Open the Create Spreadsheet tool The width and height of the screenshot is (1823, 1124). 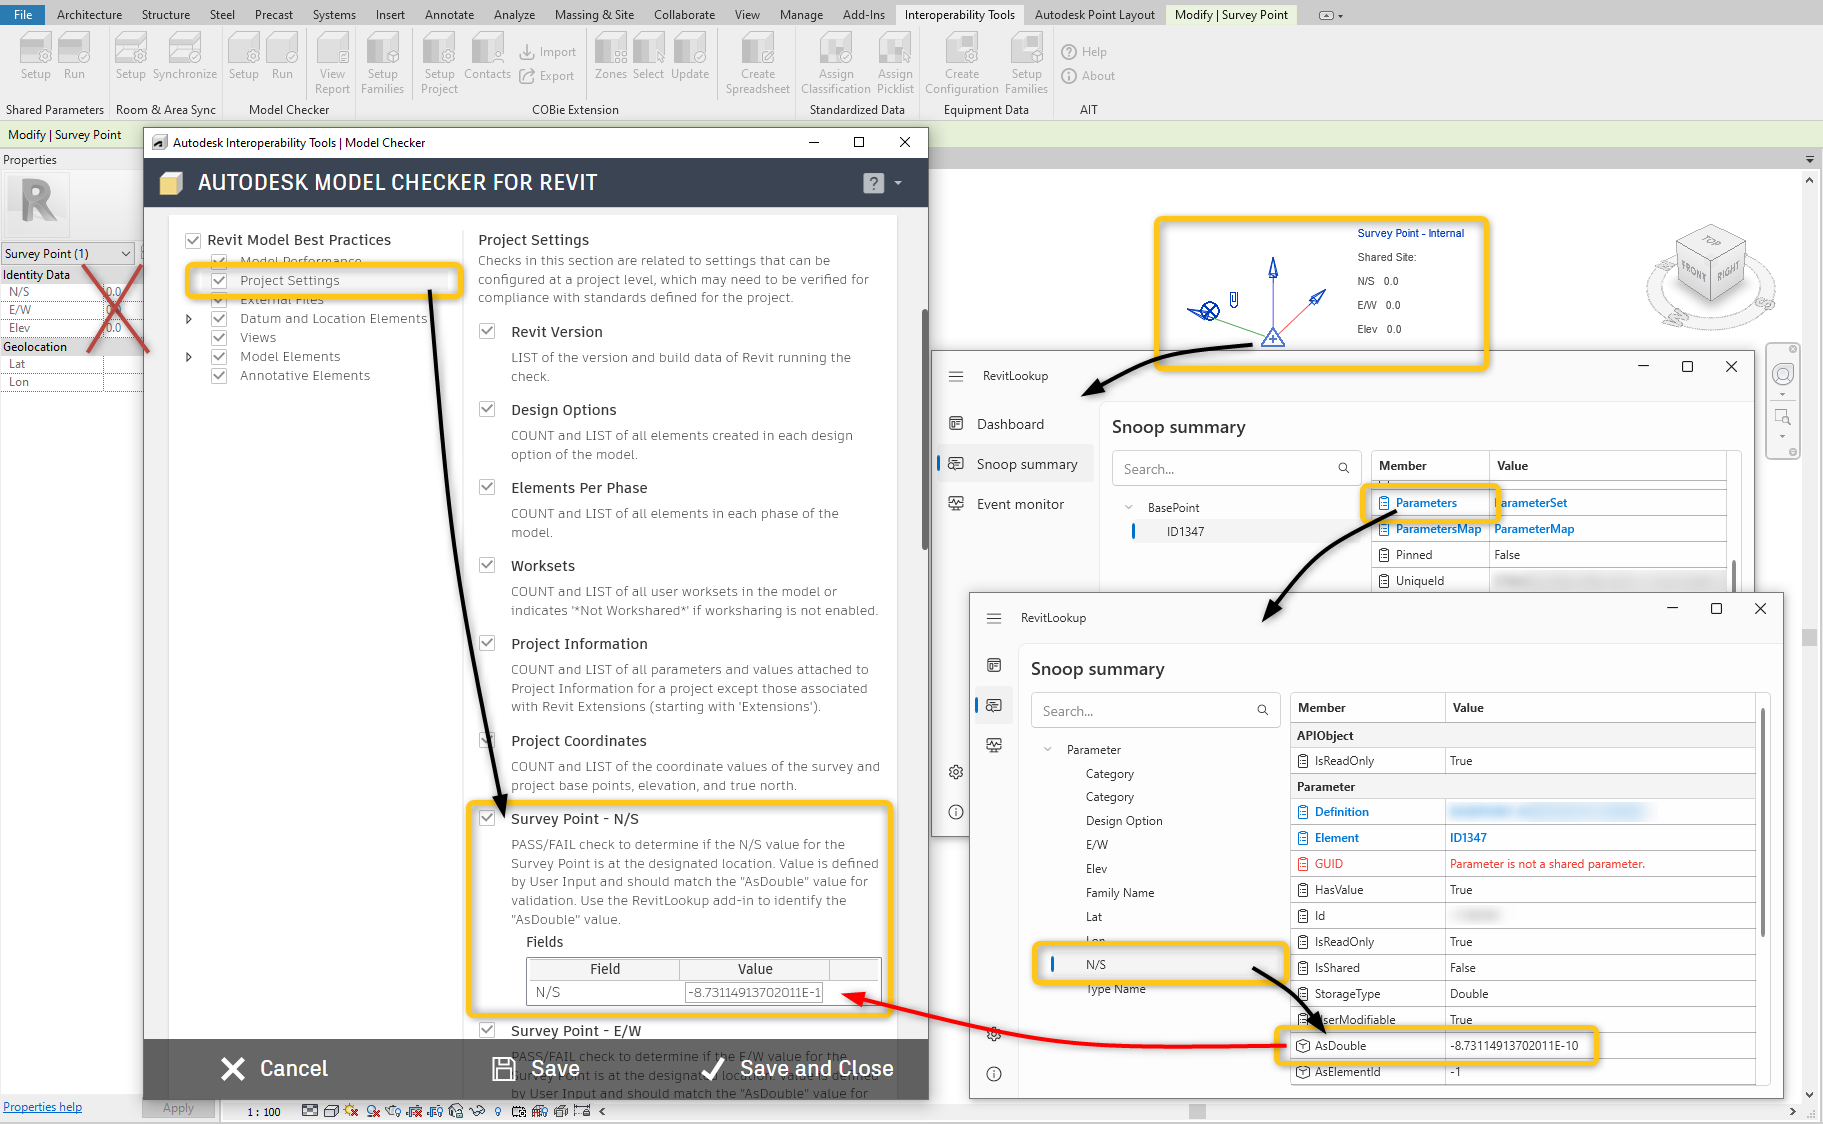[757, 60]
